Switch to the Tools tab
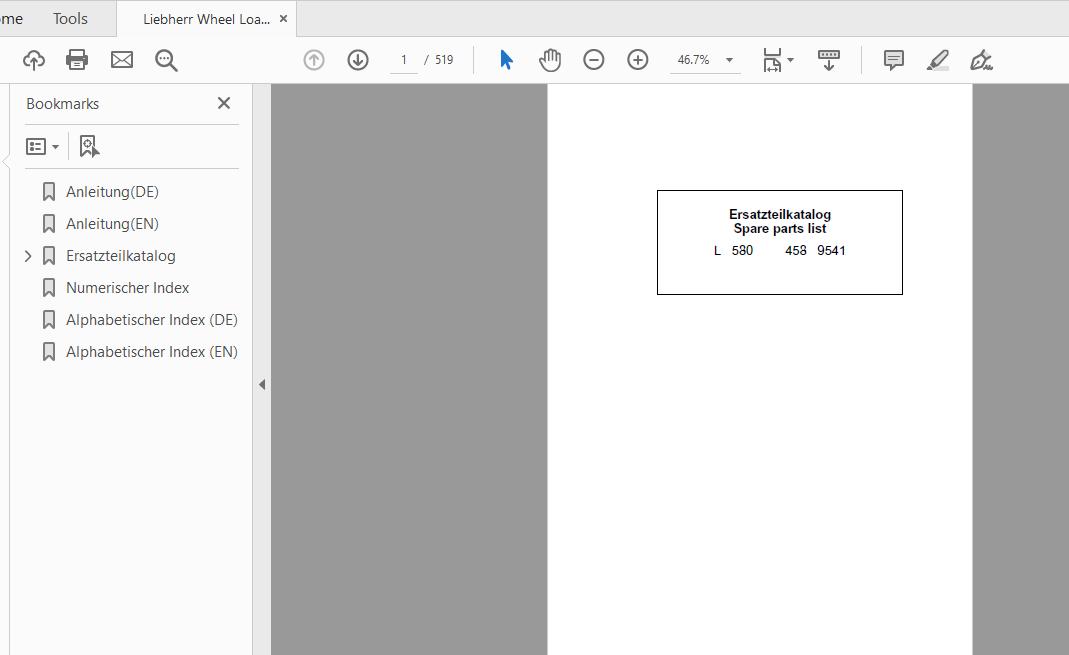Viewport: 1069px width, 655px height. coord(70,19)
